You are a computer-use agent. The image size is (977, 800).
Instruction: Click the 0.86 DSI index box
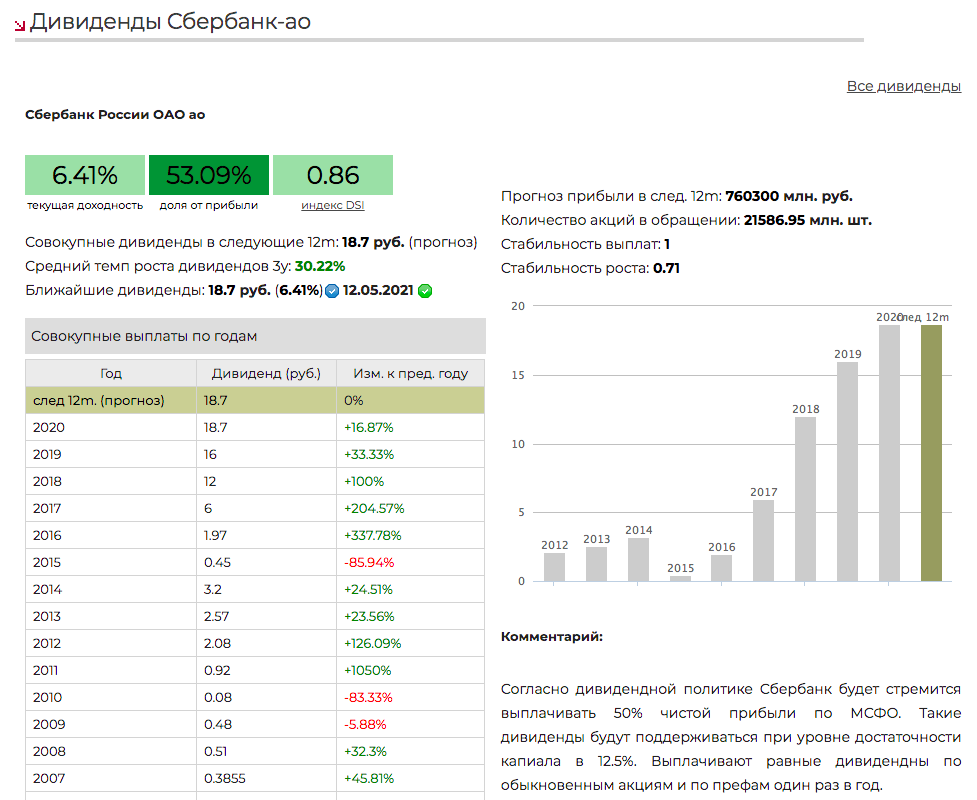333,175
